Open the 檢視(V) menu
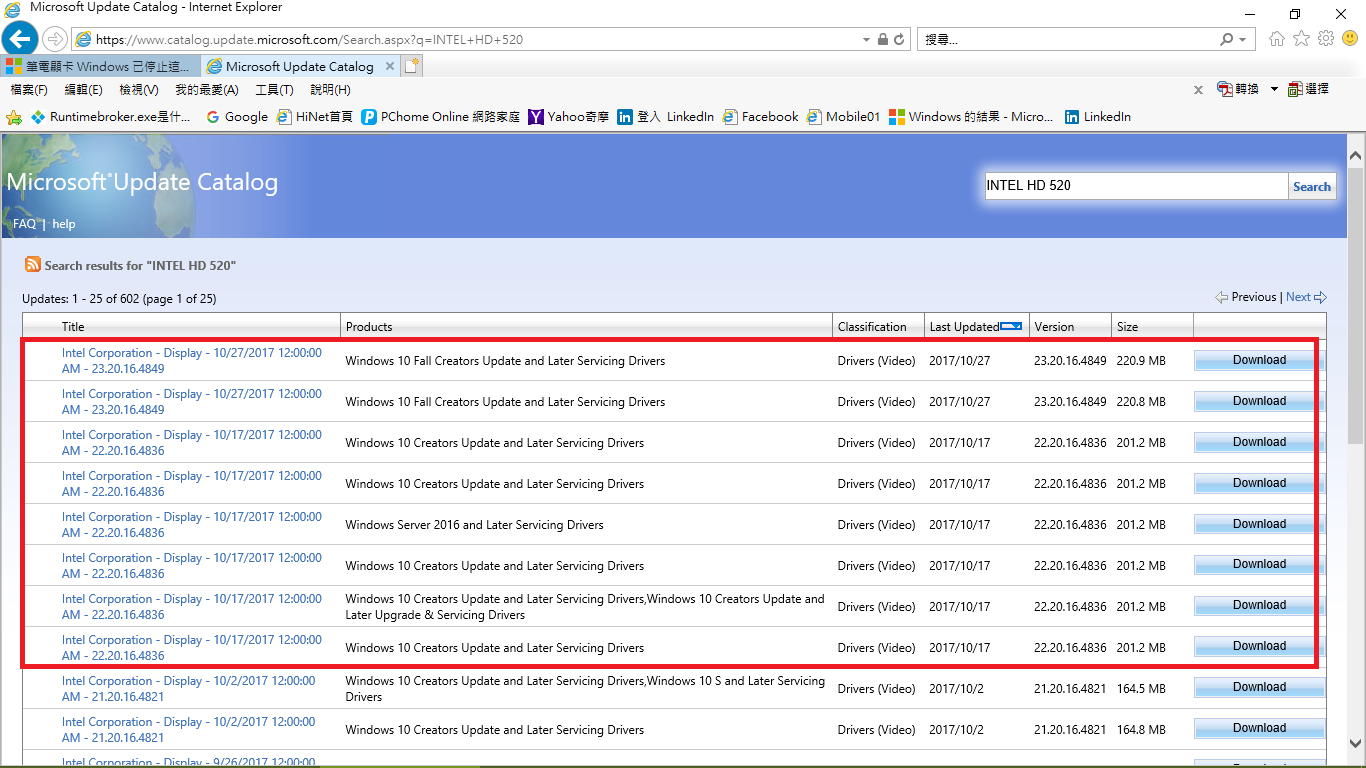The width and height of the screenshot is (1366, 768). click(139, 89)
